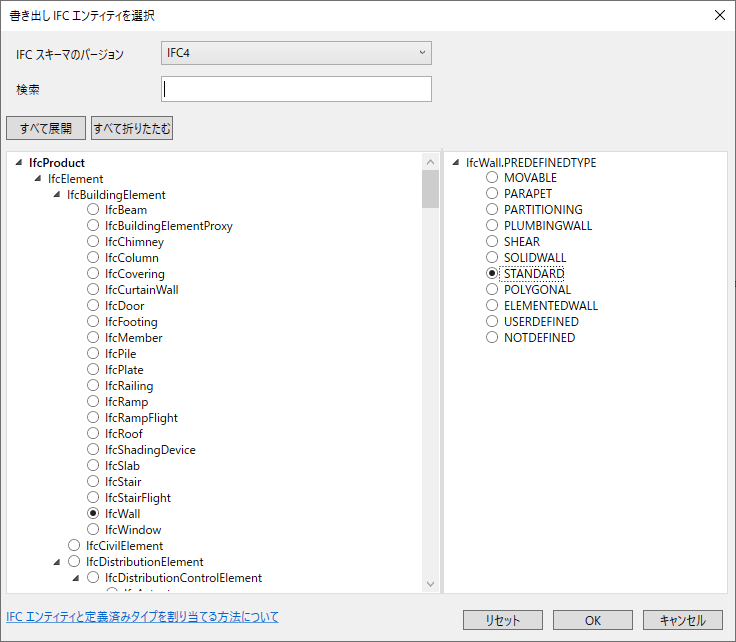
Task: Collapse the IfcProduct tree node
Action: (x=19, y=162)
